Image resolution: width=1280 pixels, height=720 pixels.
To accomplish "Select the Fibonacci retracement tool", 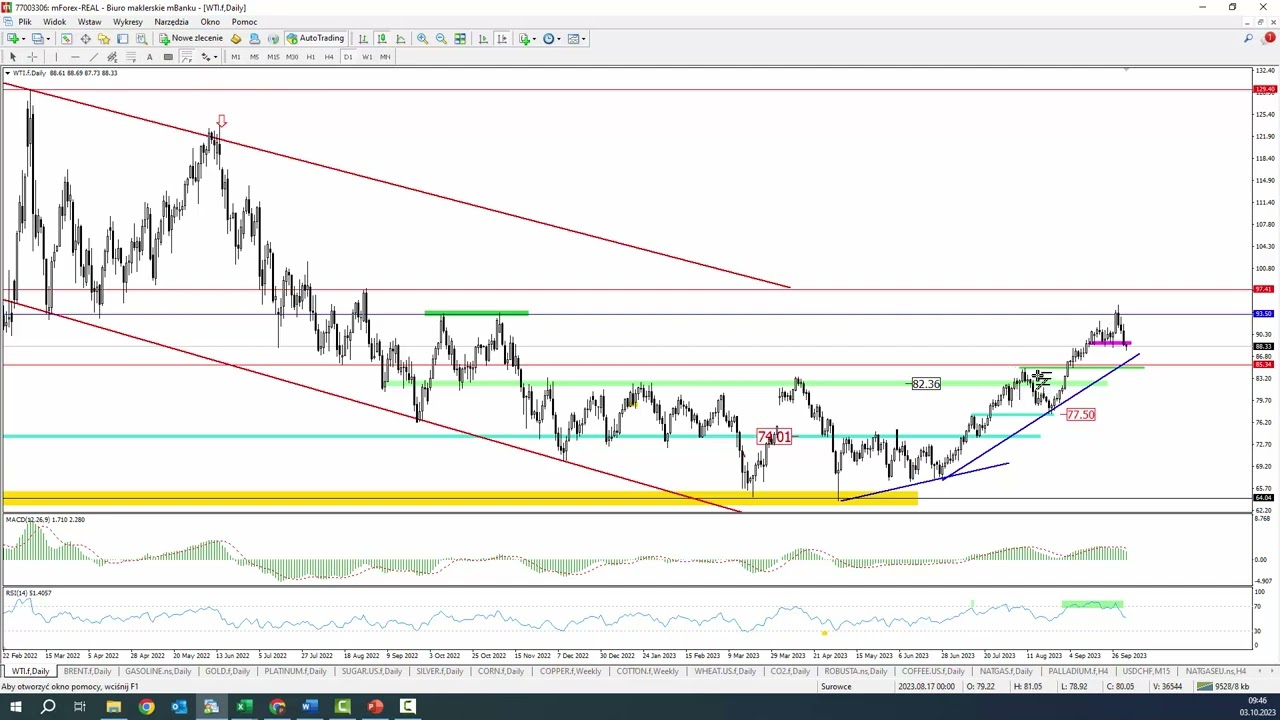I will [x=131, y=57].
